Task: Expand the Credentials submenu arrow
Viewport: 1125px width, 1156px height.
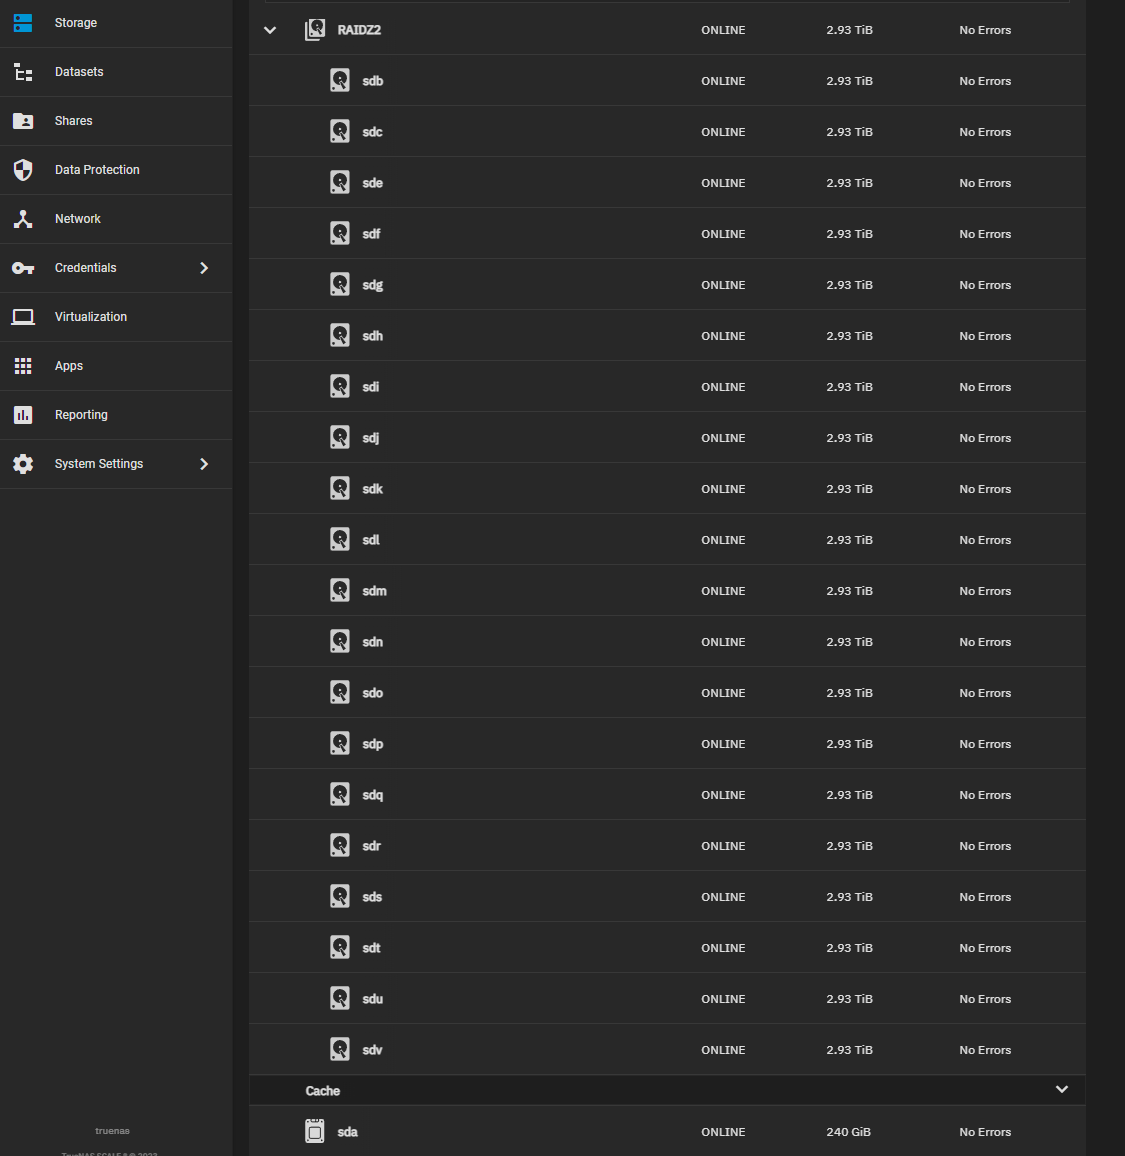Action: (x=204, y=268)
